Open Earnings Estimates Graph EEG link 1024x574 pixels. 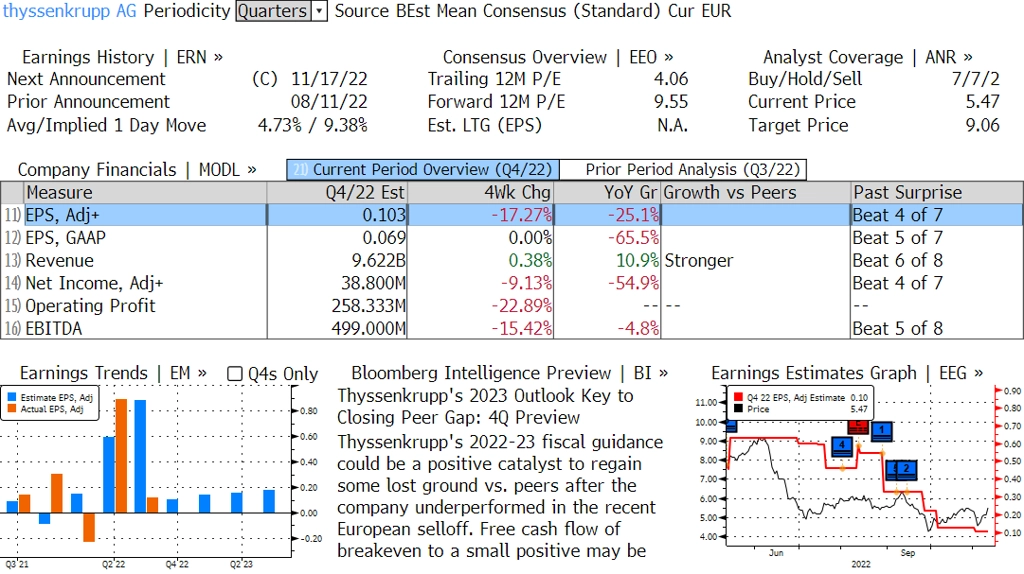pos(847,373)
